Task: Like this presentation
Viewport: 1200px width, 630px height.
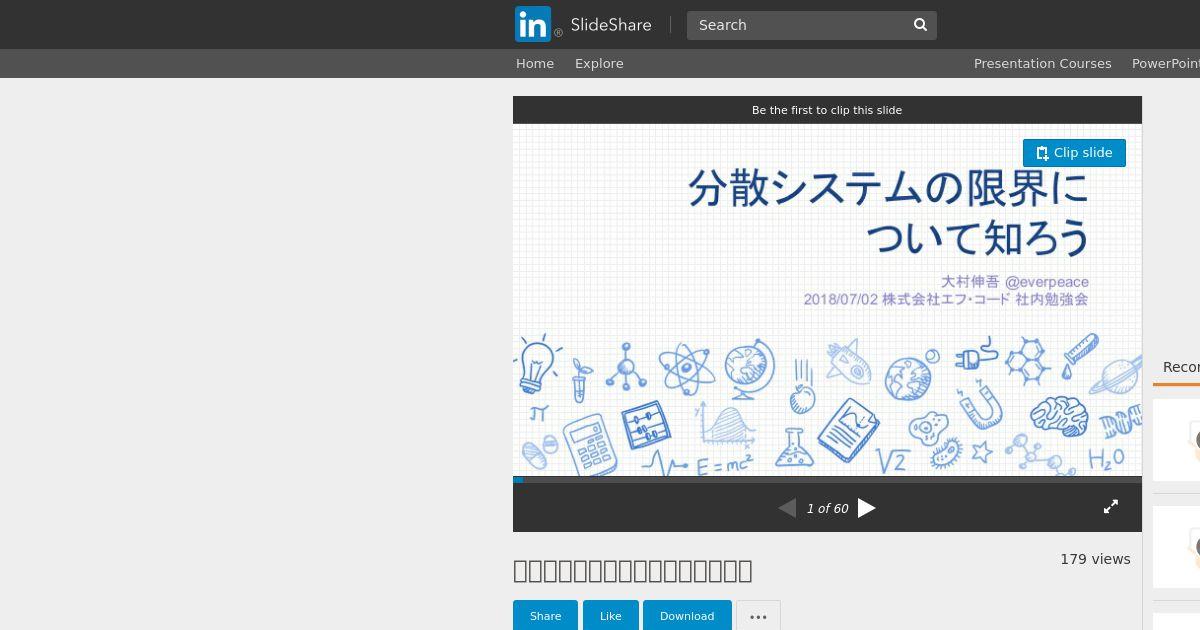Action: click(610, 616)
